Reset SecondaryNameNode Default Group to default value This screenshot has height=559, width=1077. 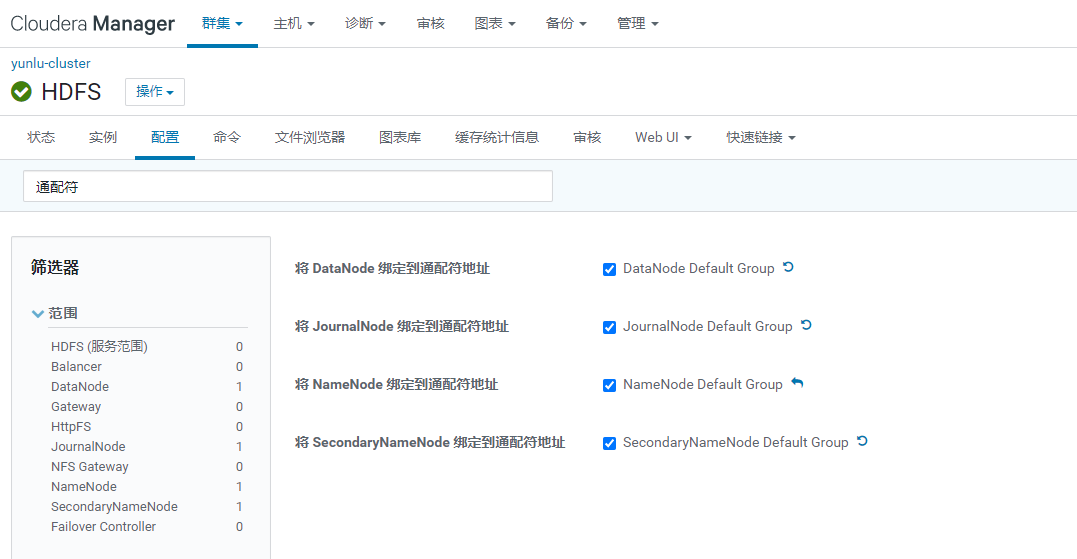[x=863, y=441]
